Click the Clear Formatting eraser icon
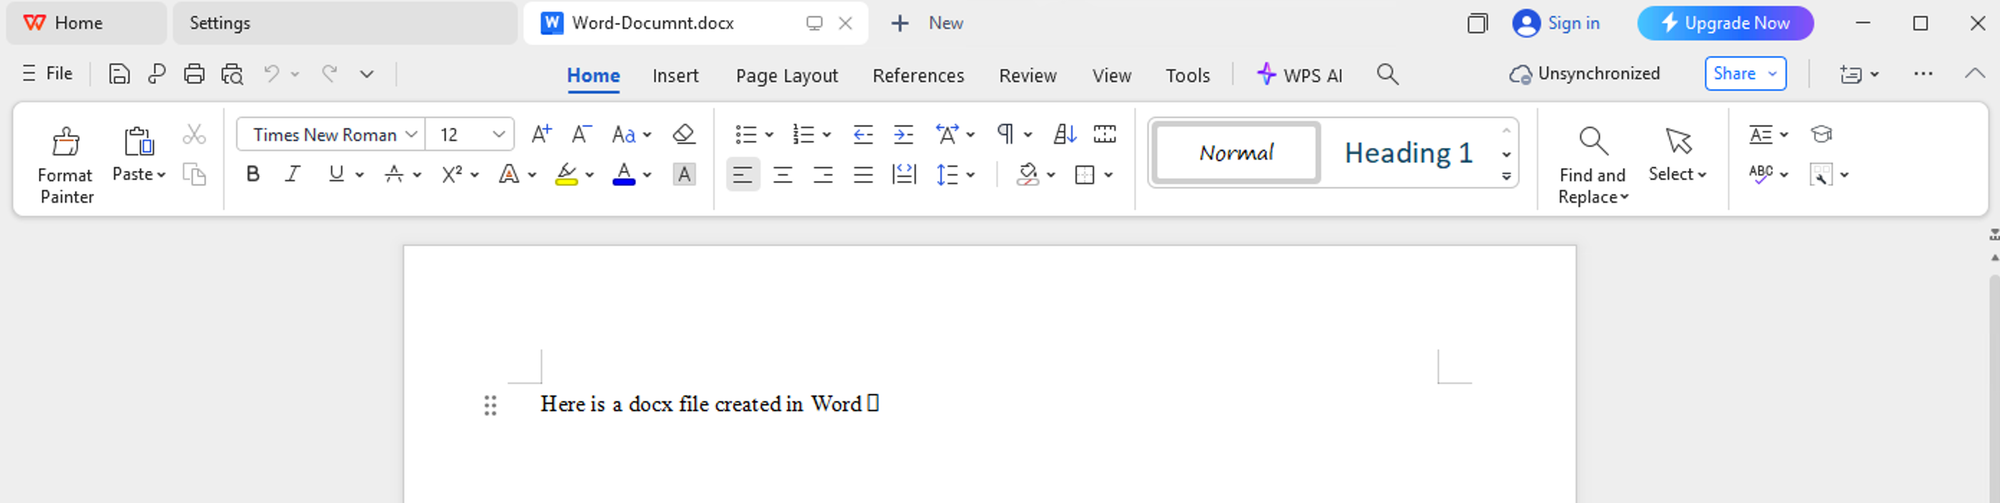 tap(683, 134)
